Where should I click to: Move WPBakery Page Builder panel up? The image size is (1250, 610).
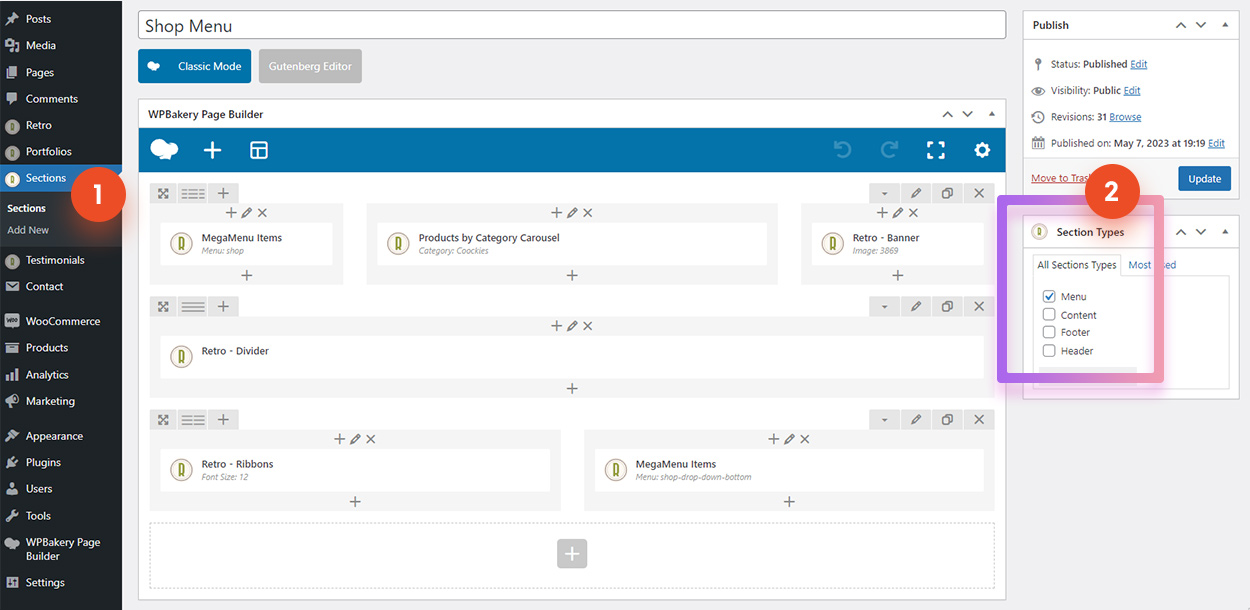tap(948, 114)
